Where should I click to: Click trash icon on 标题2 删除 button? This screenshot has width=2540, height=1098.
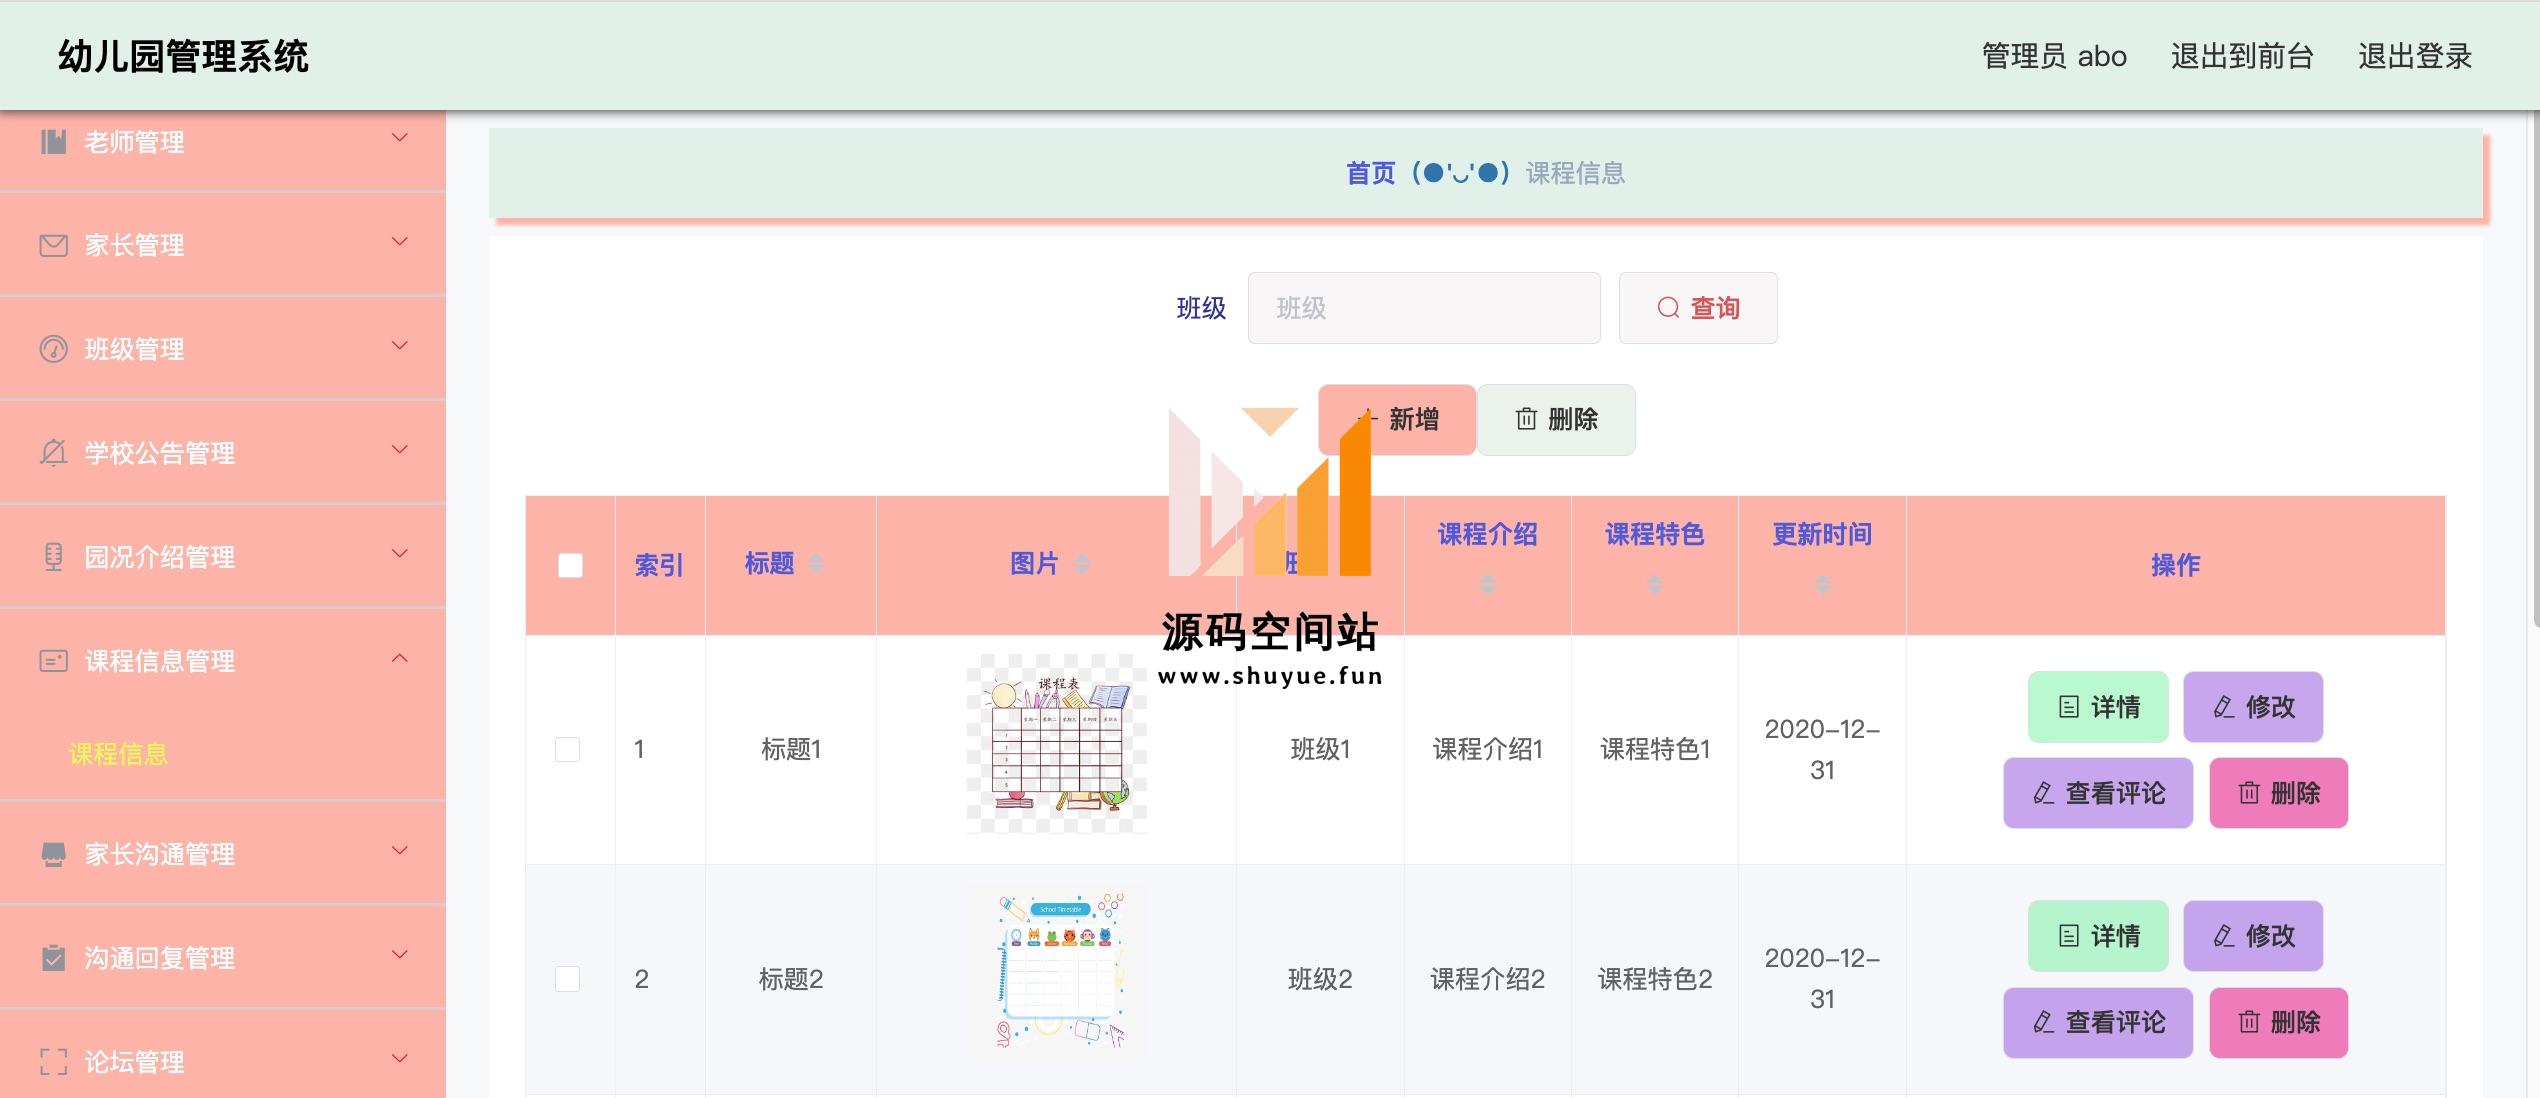(2249, 1022)
